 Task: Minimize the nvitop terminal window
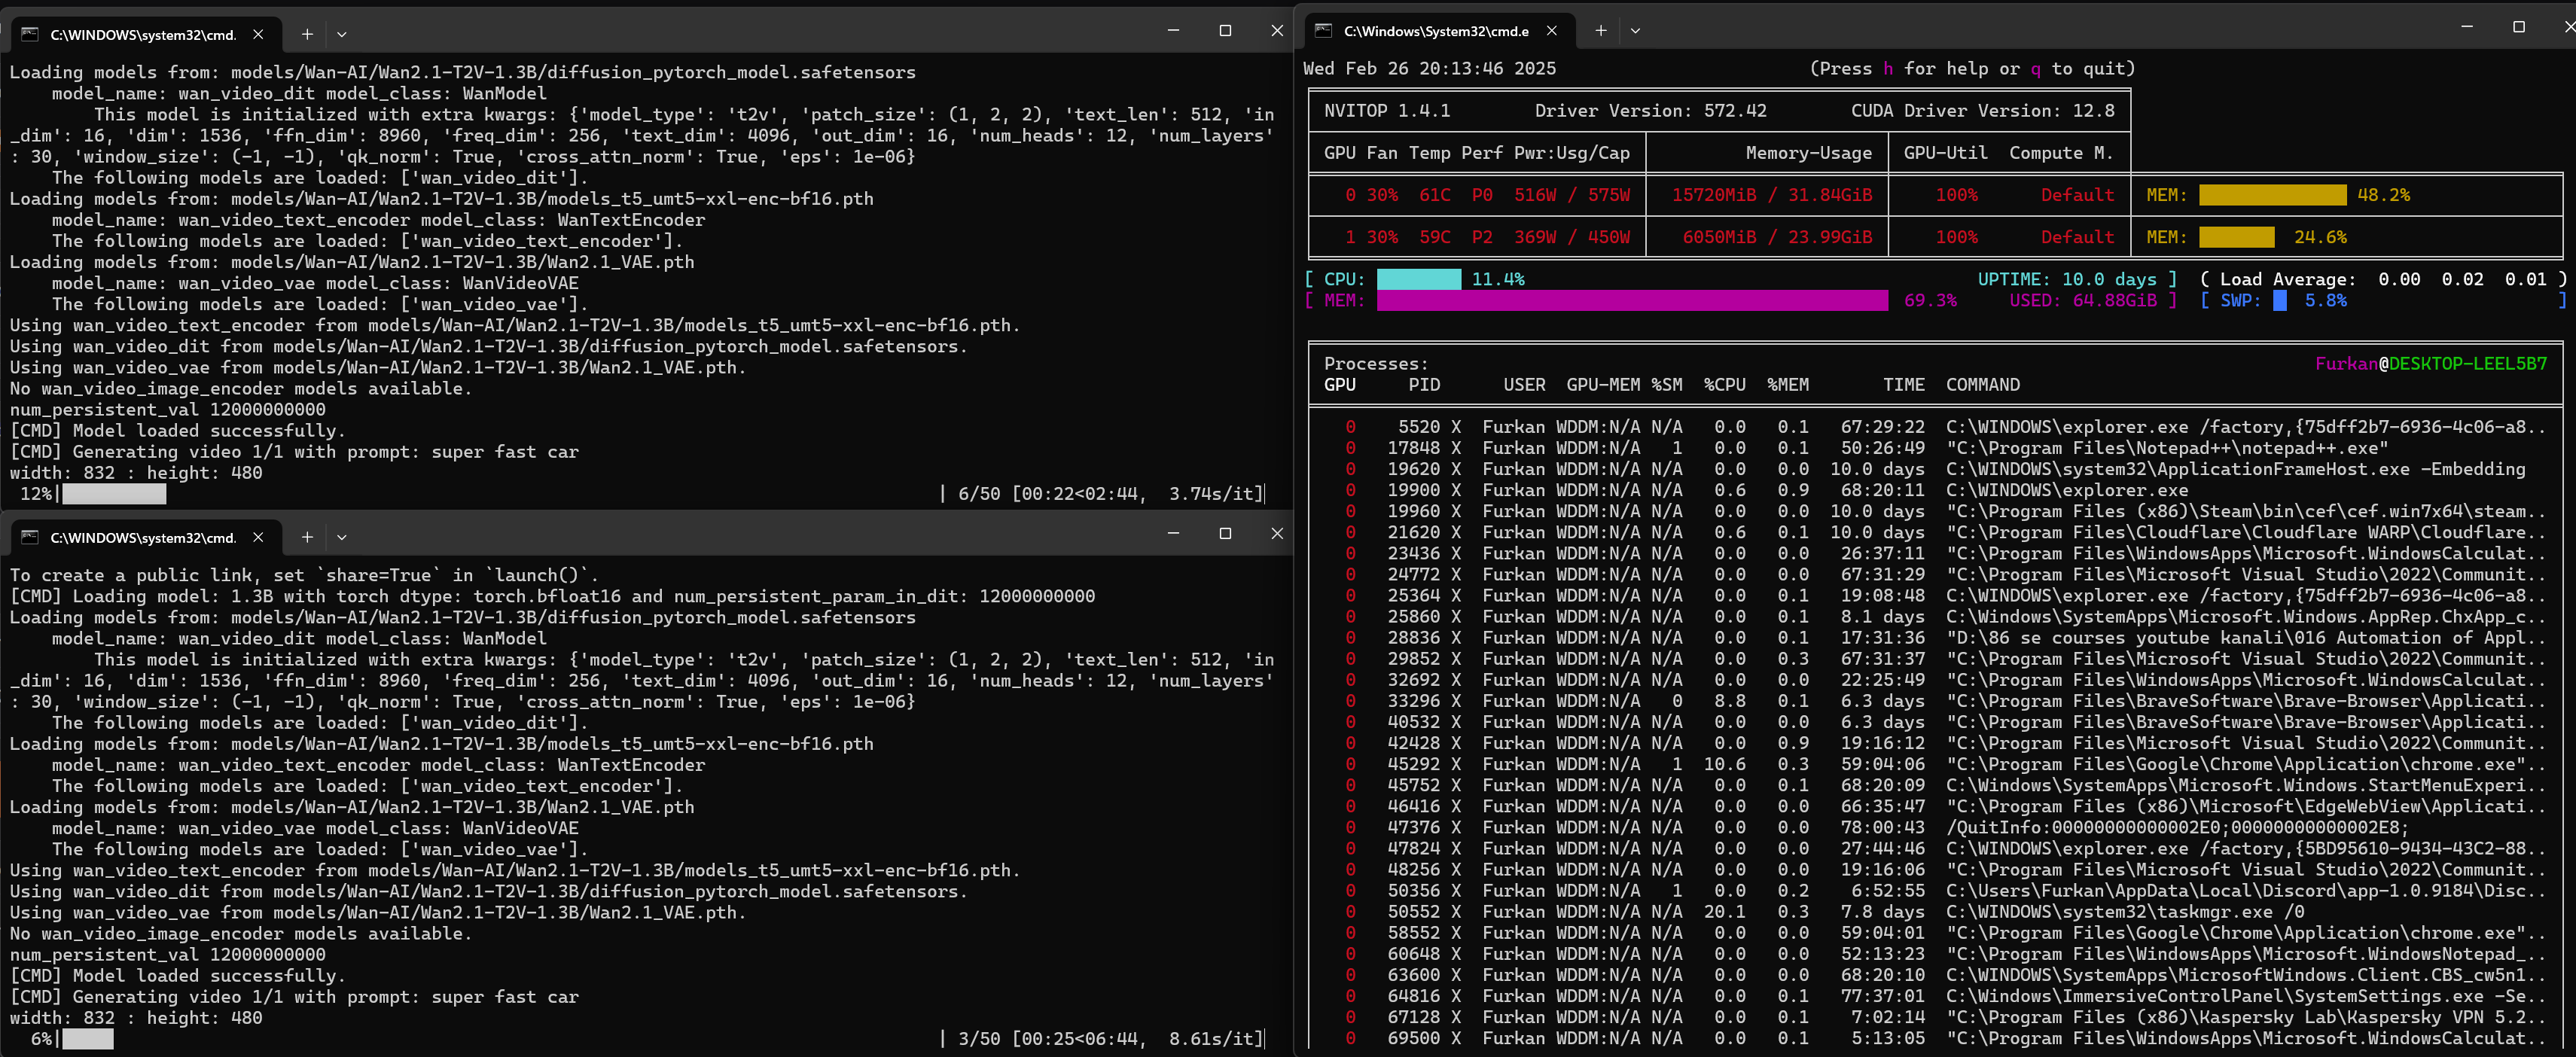coord(2467,27)
